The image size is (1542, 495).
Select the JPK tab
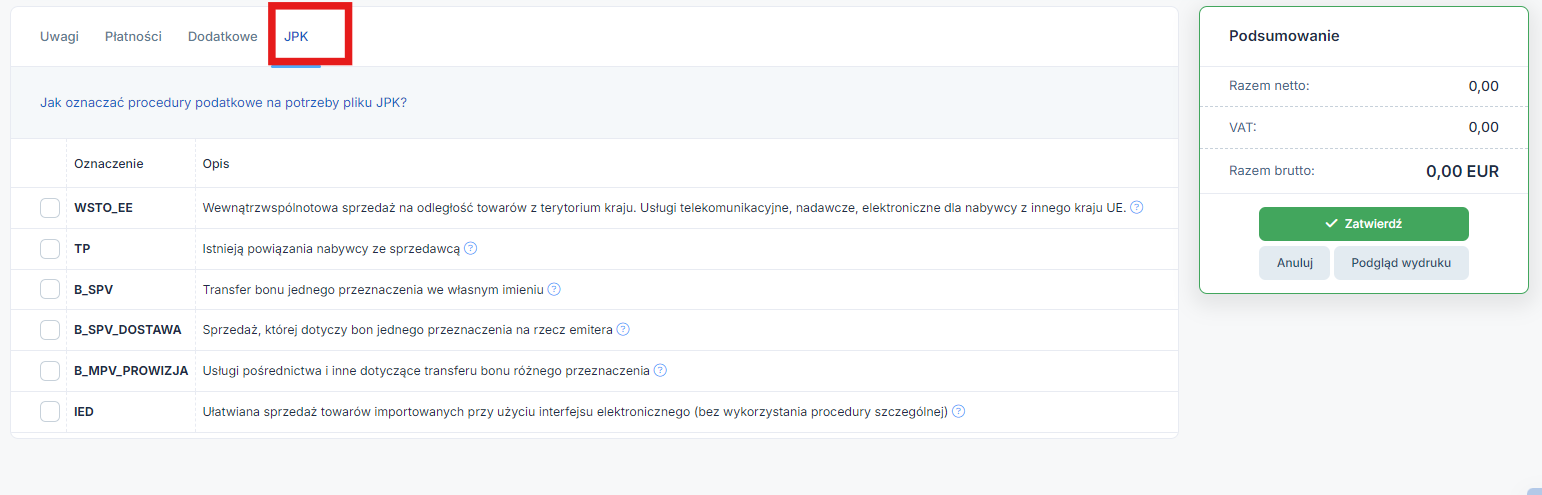tap(296, 36)
